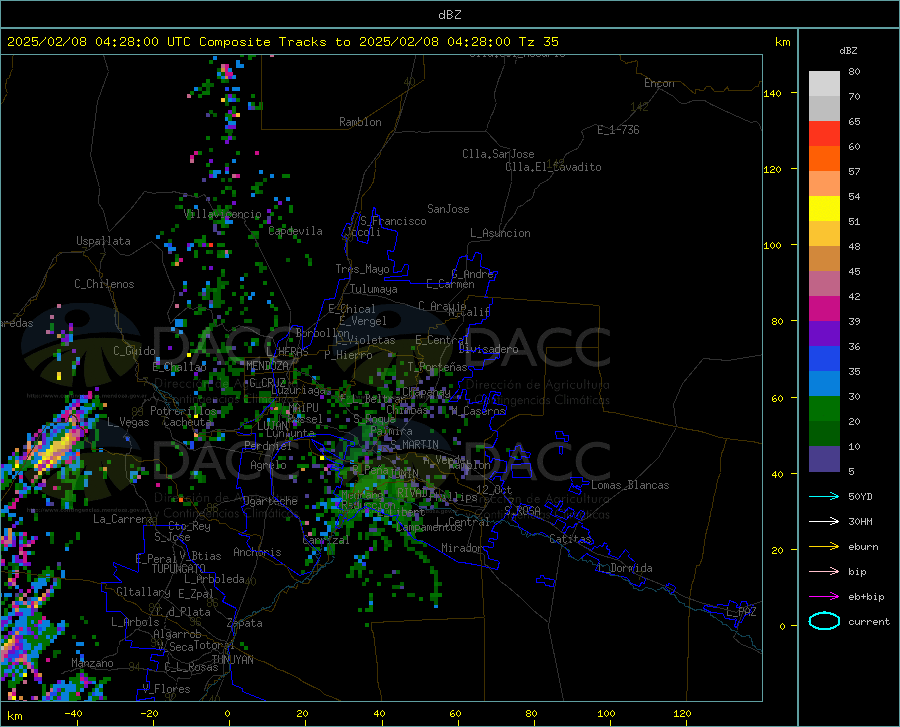Click the Ugarteche map label
Screen dimensions: 900x727
tap(270, 501)
